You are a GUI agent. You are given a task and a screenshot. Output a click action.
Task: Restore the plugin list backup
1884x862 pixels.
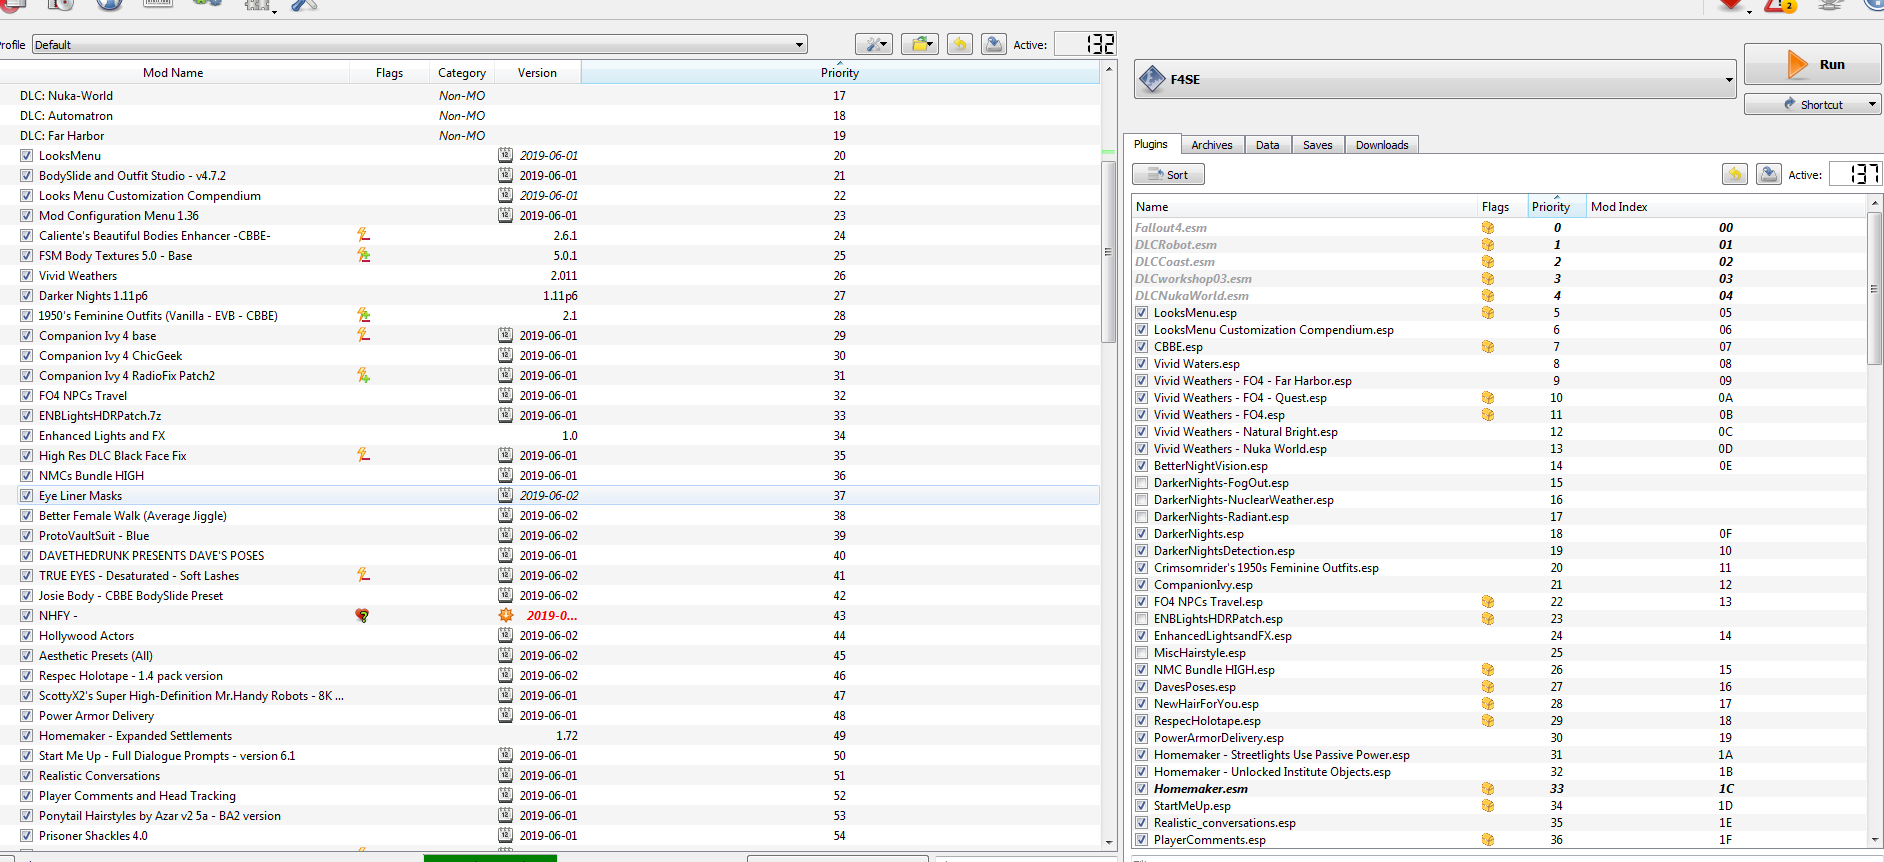coord(1735,174)
